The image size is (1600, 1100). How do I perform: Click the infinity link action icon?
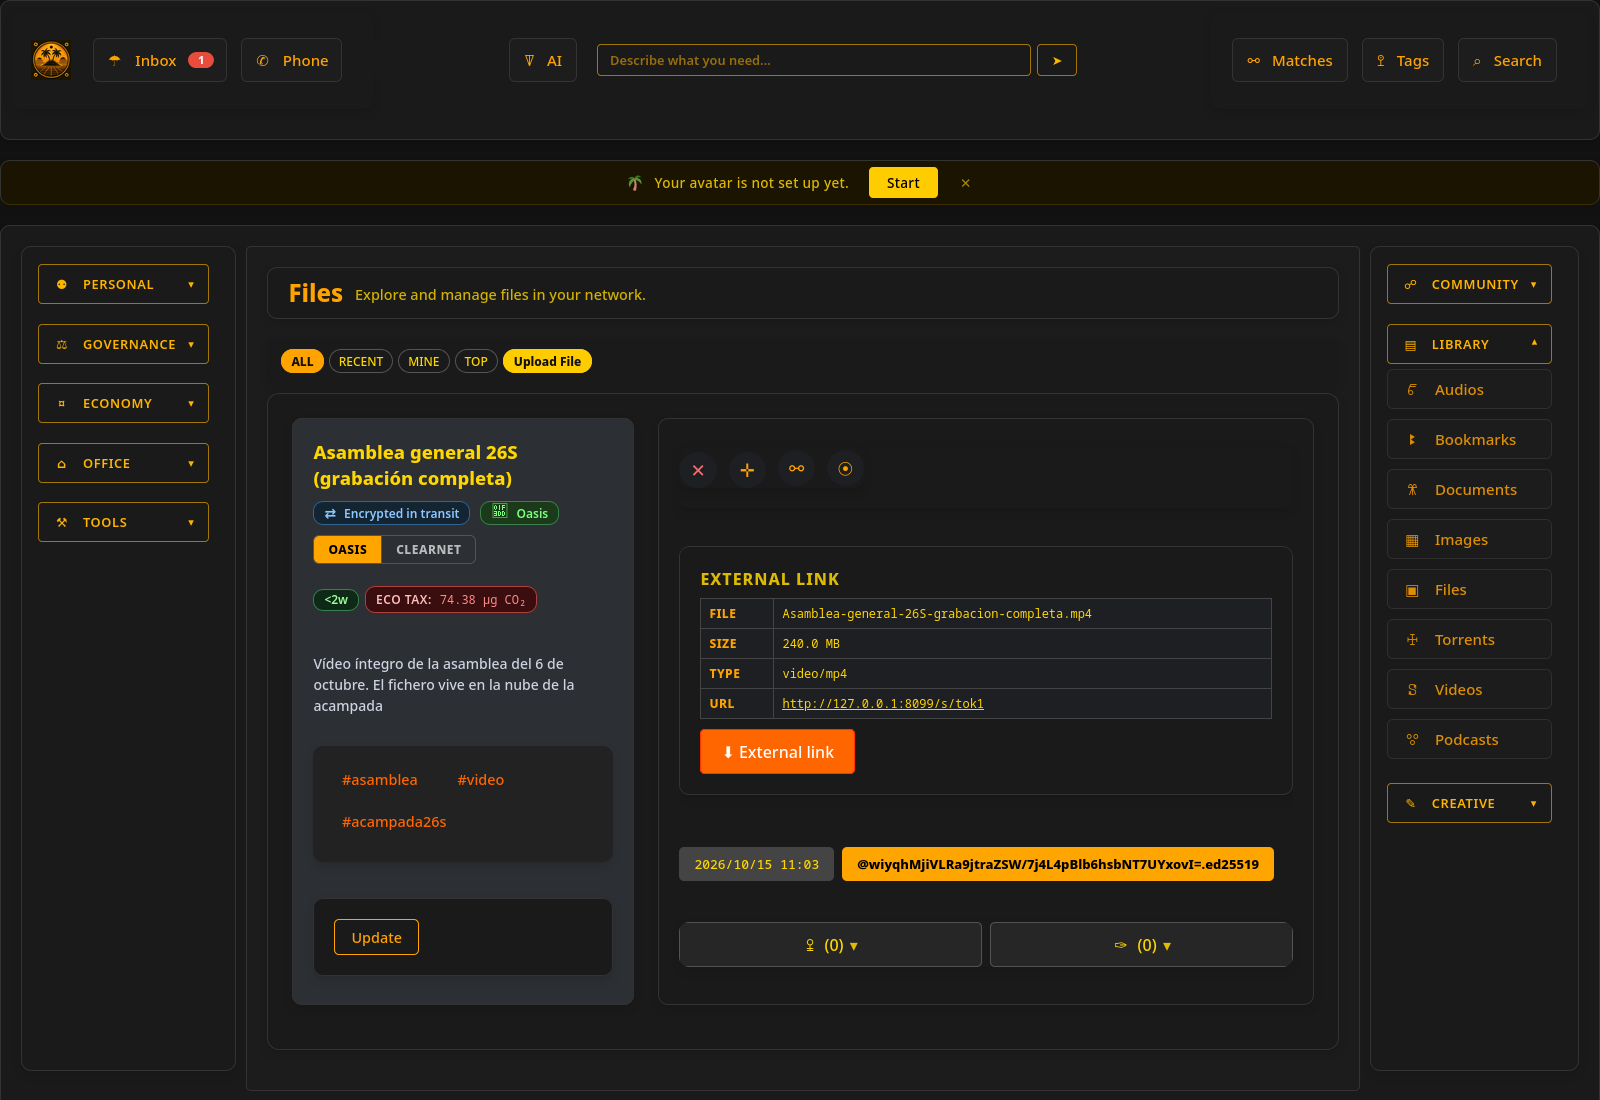[796, 469]
